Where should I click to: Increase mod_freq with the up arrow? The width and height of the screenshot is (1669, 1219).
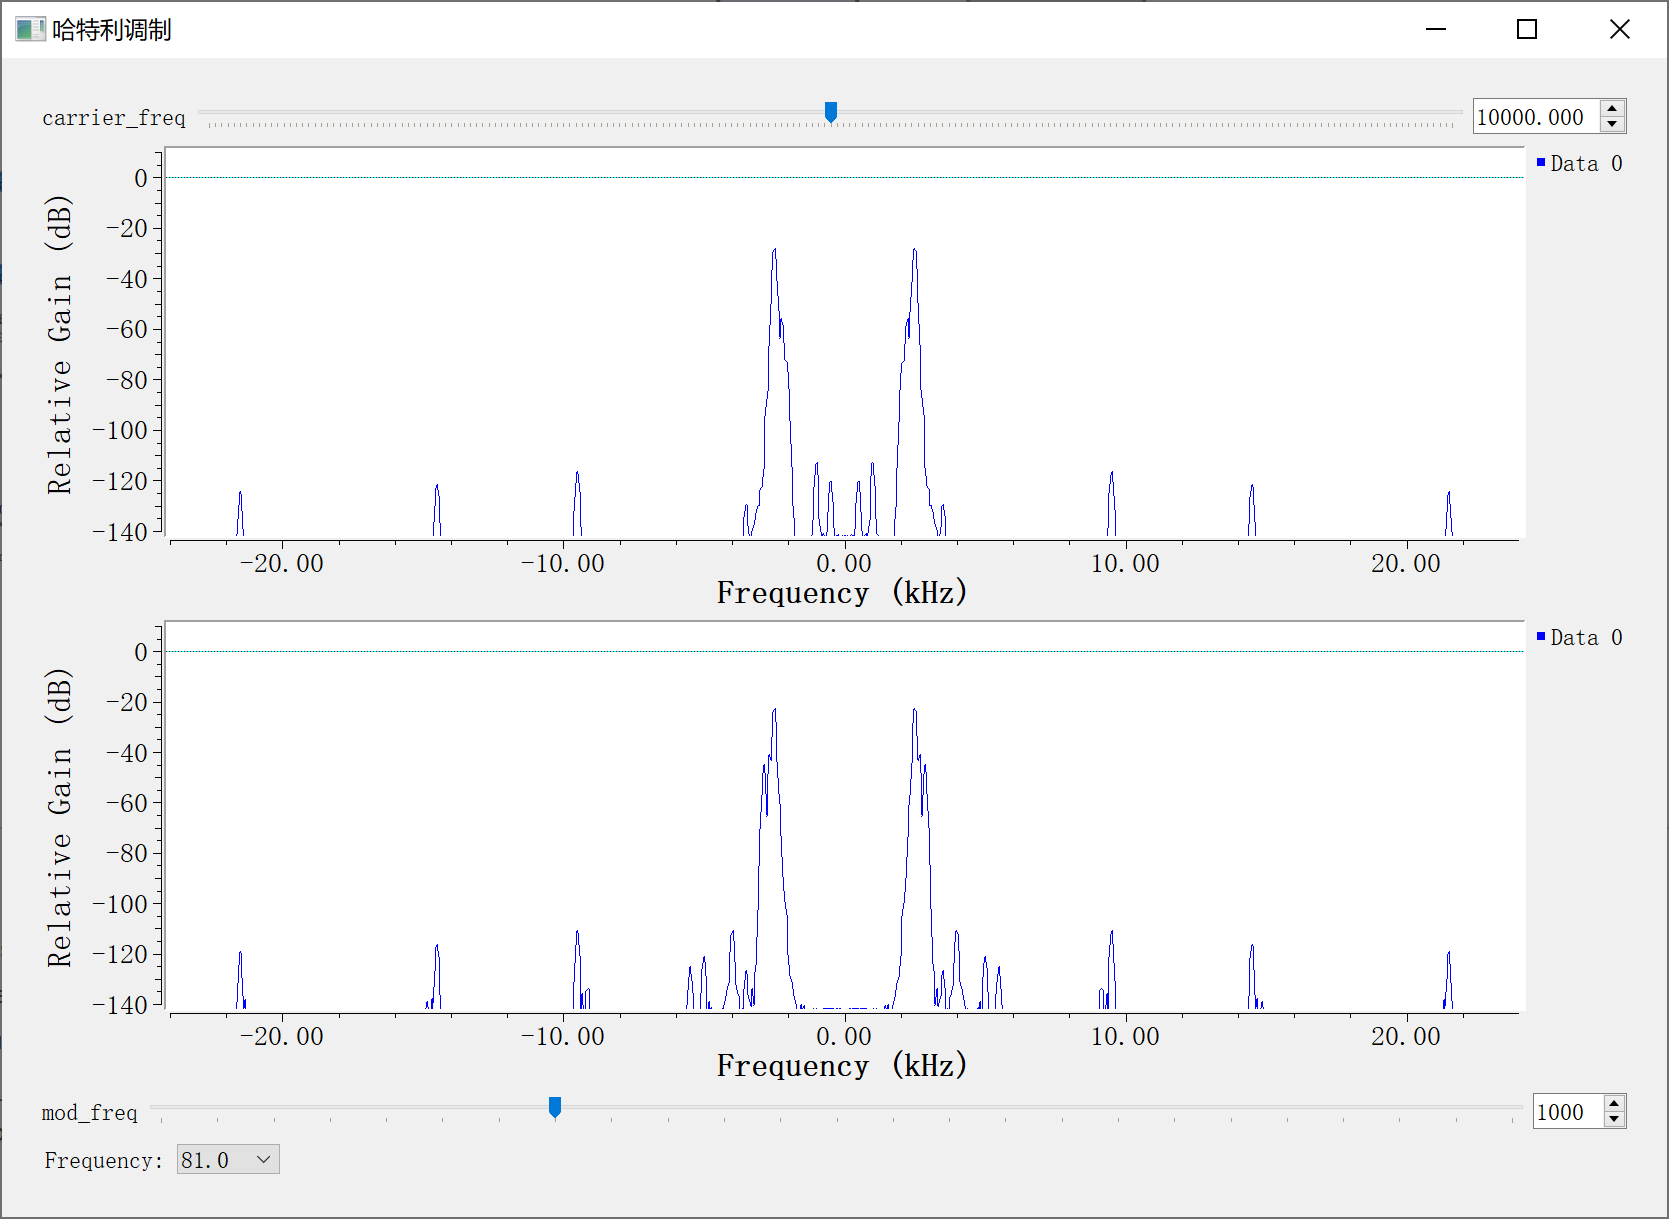tap(1614, 1103)
